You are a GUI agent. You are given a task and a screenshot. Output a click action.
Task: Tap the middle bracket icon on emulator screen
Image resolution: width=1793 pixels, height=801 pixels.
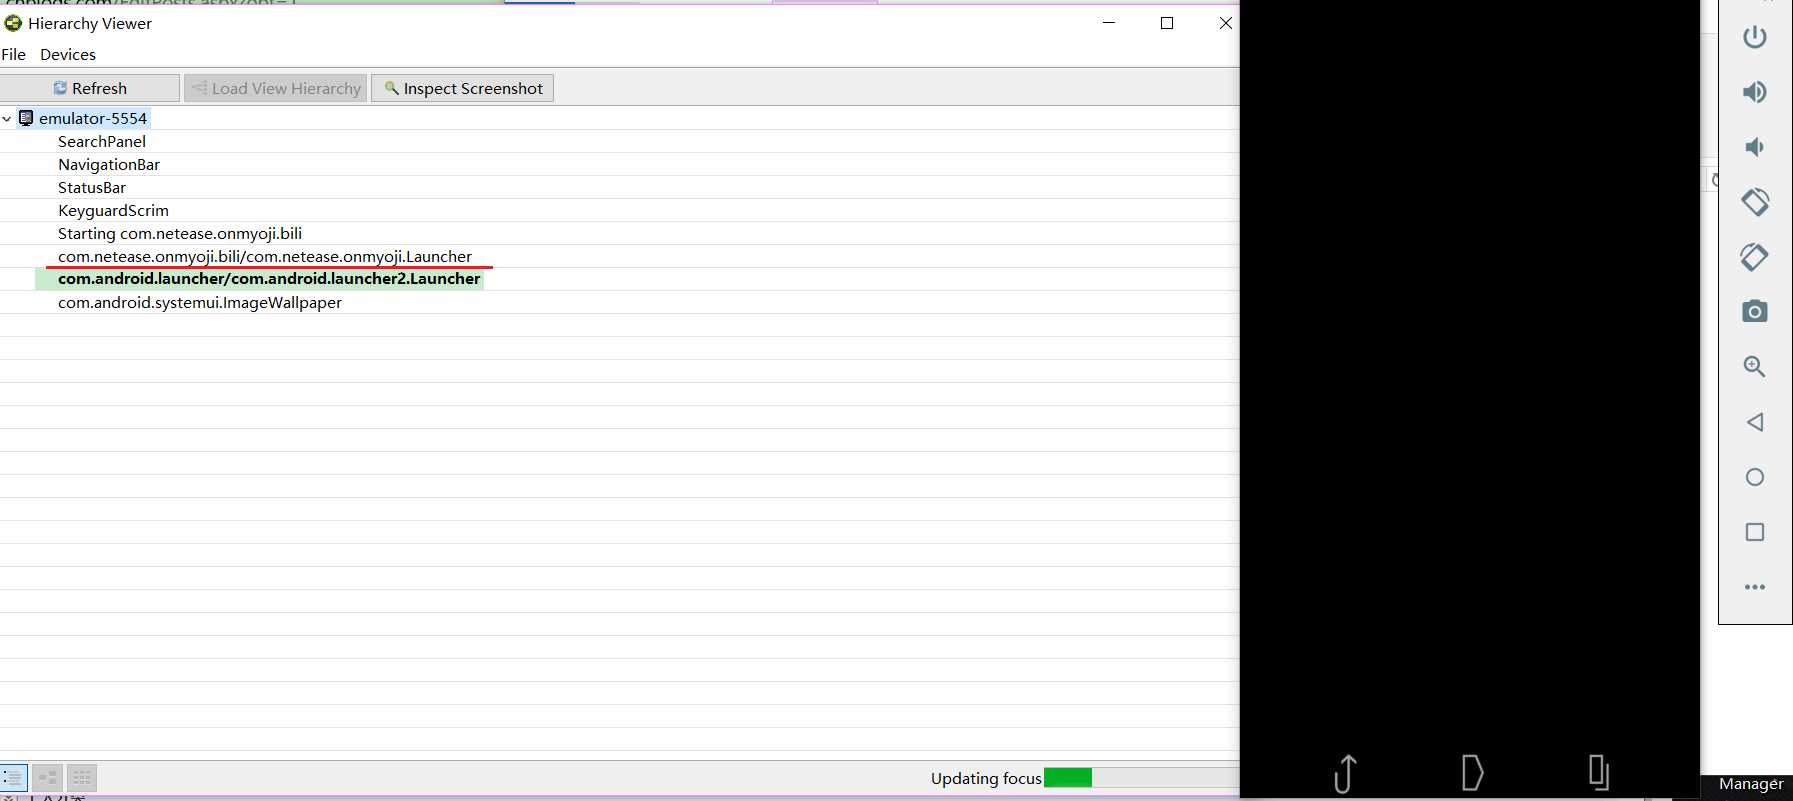click(x=1472, y=773)
